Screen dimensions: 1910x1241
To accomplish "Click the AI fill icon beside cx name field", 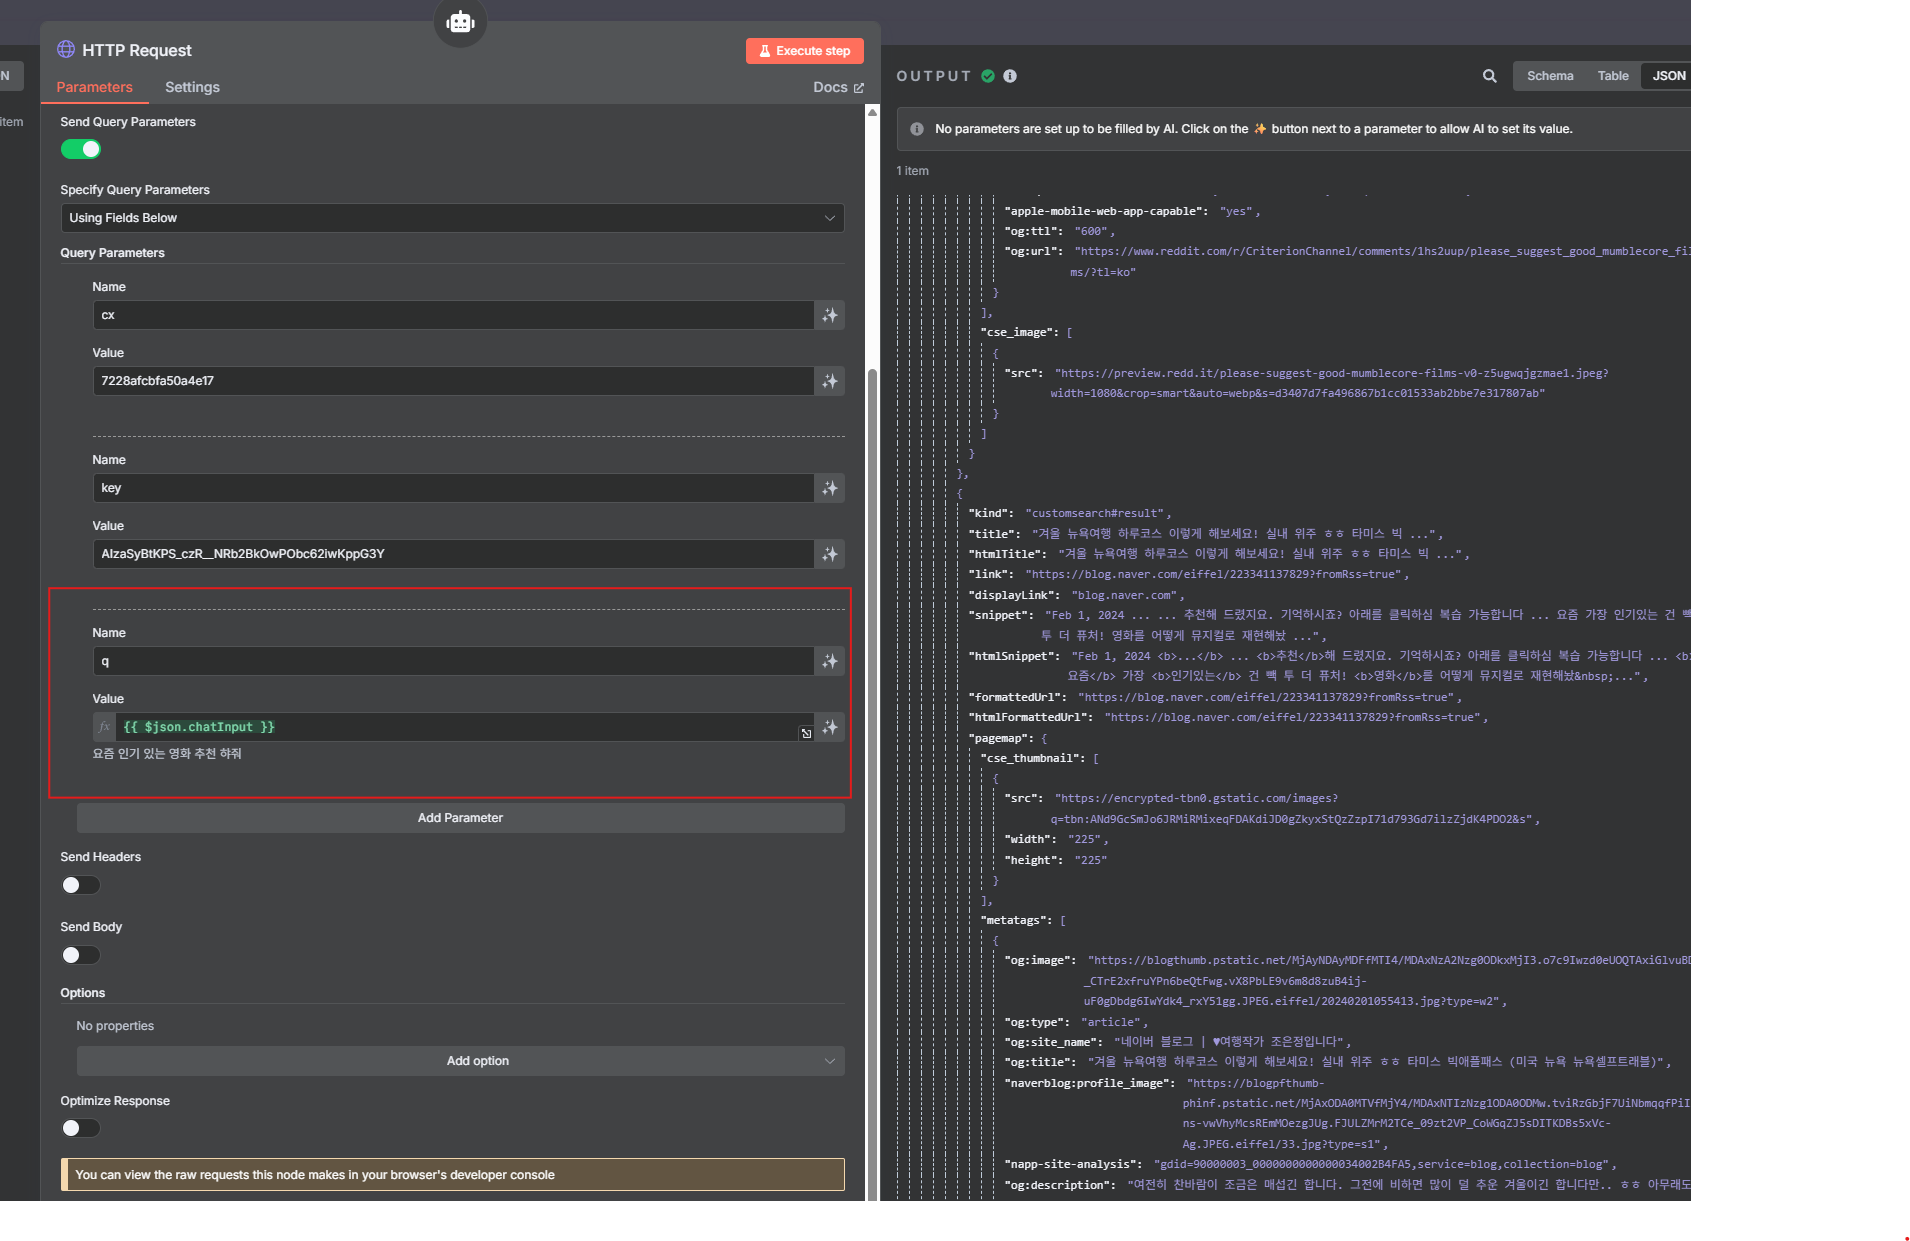I will [830, 315].
